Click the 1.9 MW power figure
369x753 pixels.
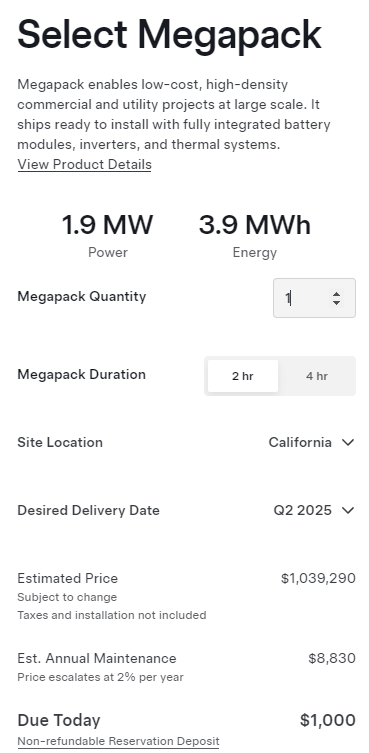(108, 225)
